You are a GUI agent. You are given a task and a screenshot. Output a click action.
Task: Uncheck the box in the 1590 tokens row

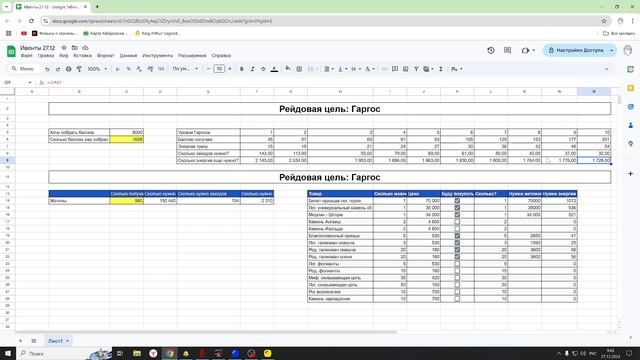point(457,243)
